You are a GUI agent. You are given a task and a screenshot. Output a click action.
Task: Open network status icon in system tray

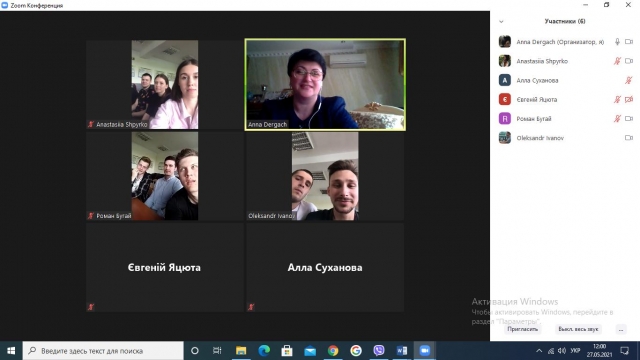[x=551, y=351]
